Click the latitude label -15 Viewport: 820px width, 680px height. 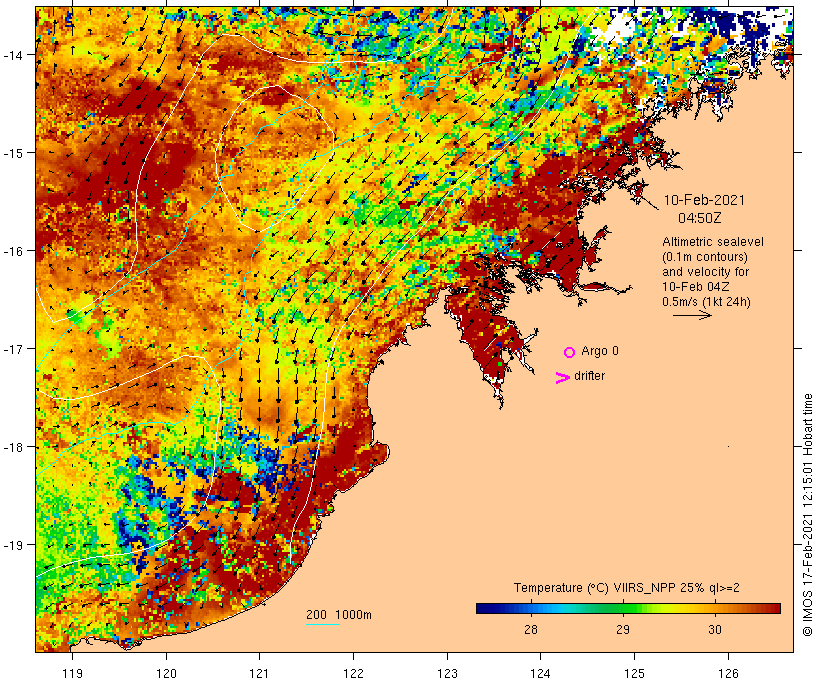(13, 153)
